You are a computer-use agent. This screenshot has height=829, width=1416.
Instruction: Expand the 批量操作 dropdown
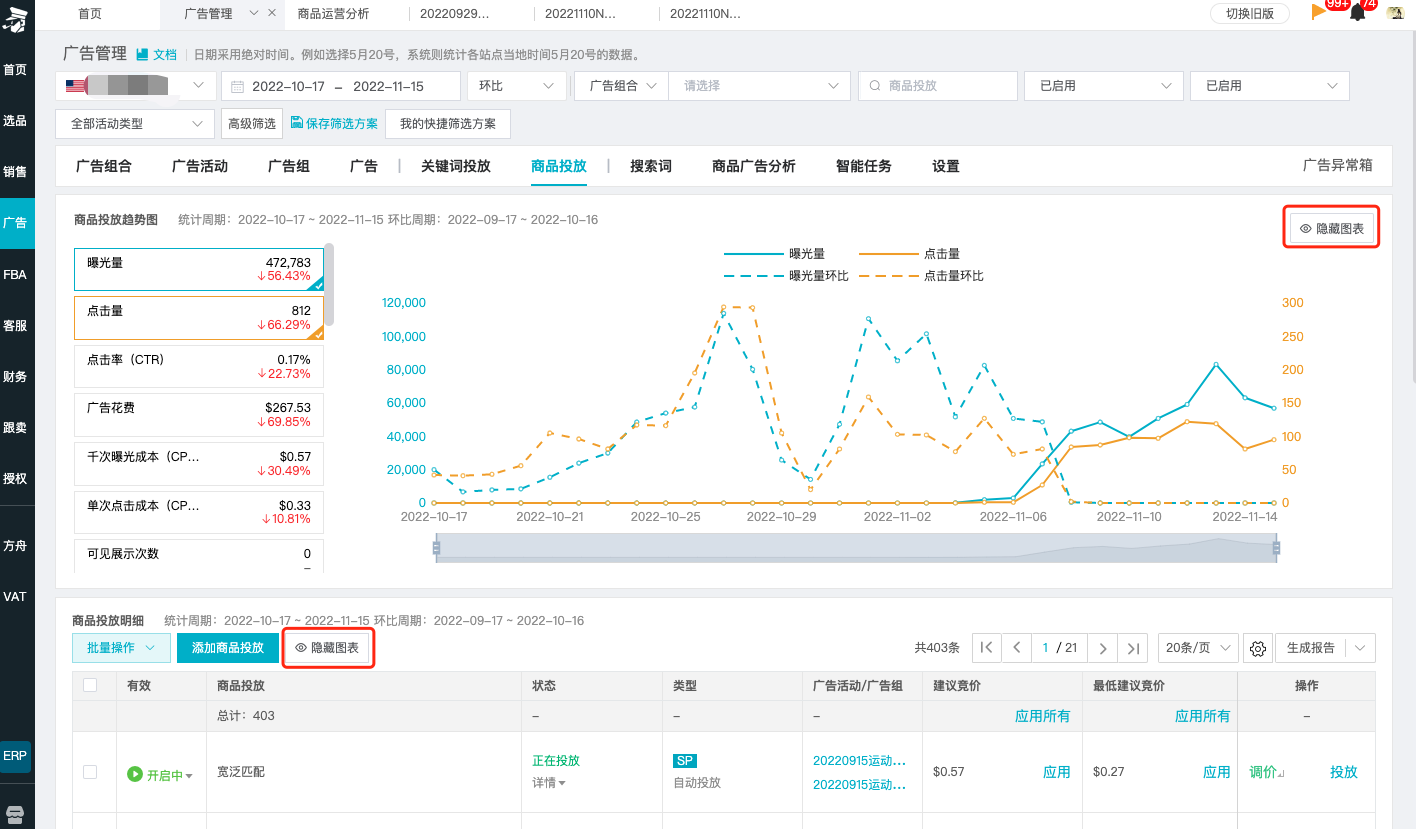click(121, 648)
